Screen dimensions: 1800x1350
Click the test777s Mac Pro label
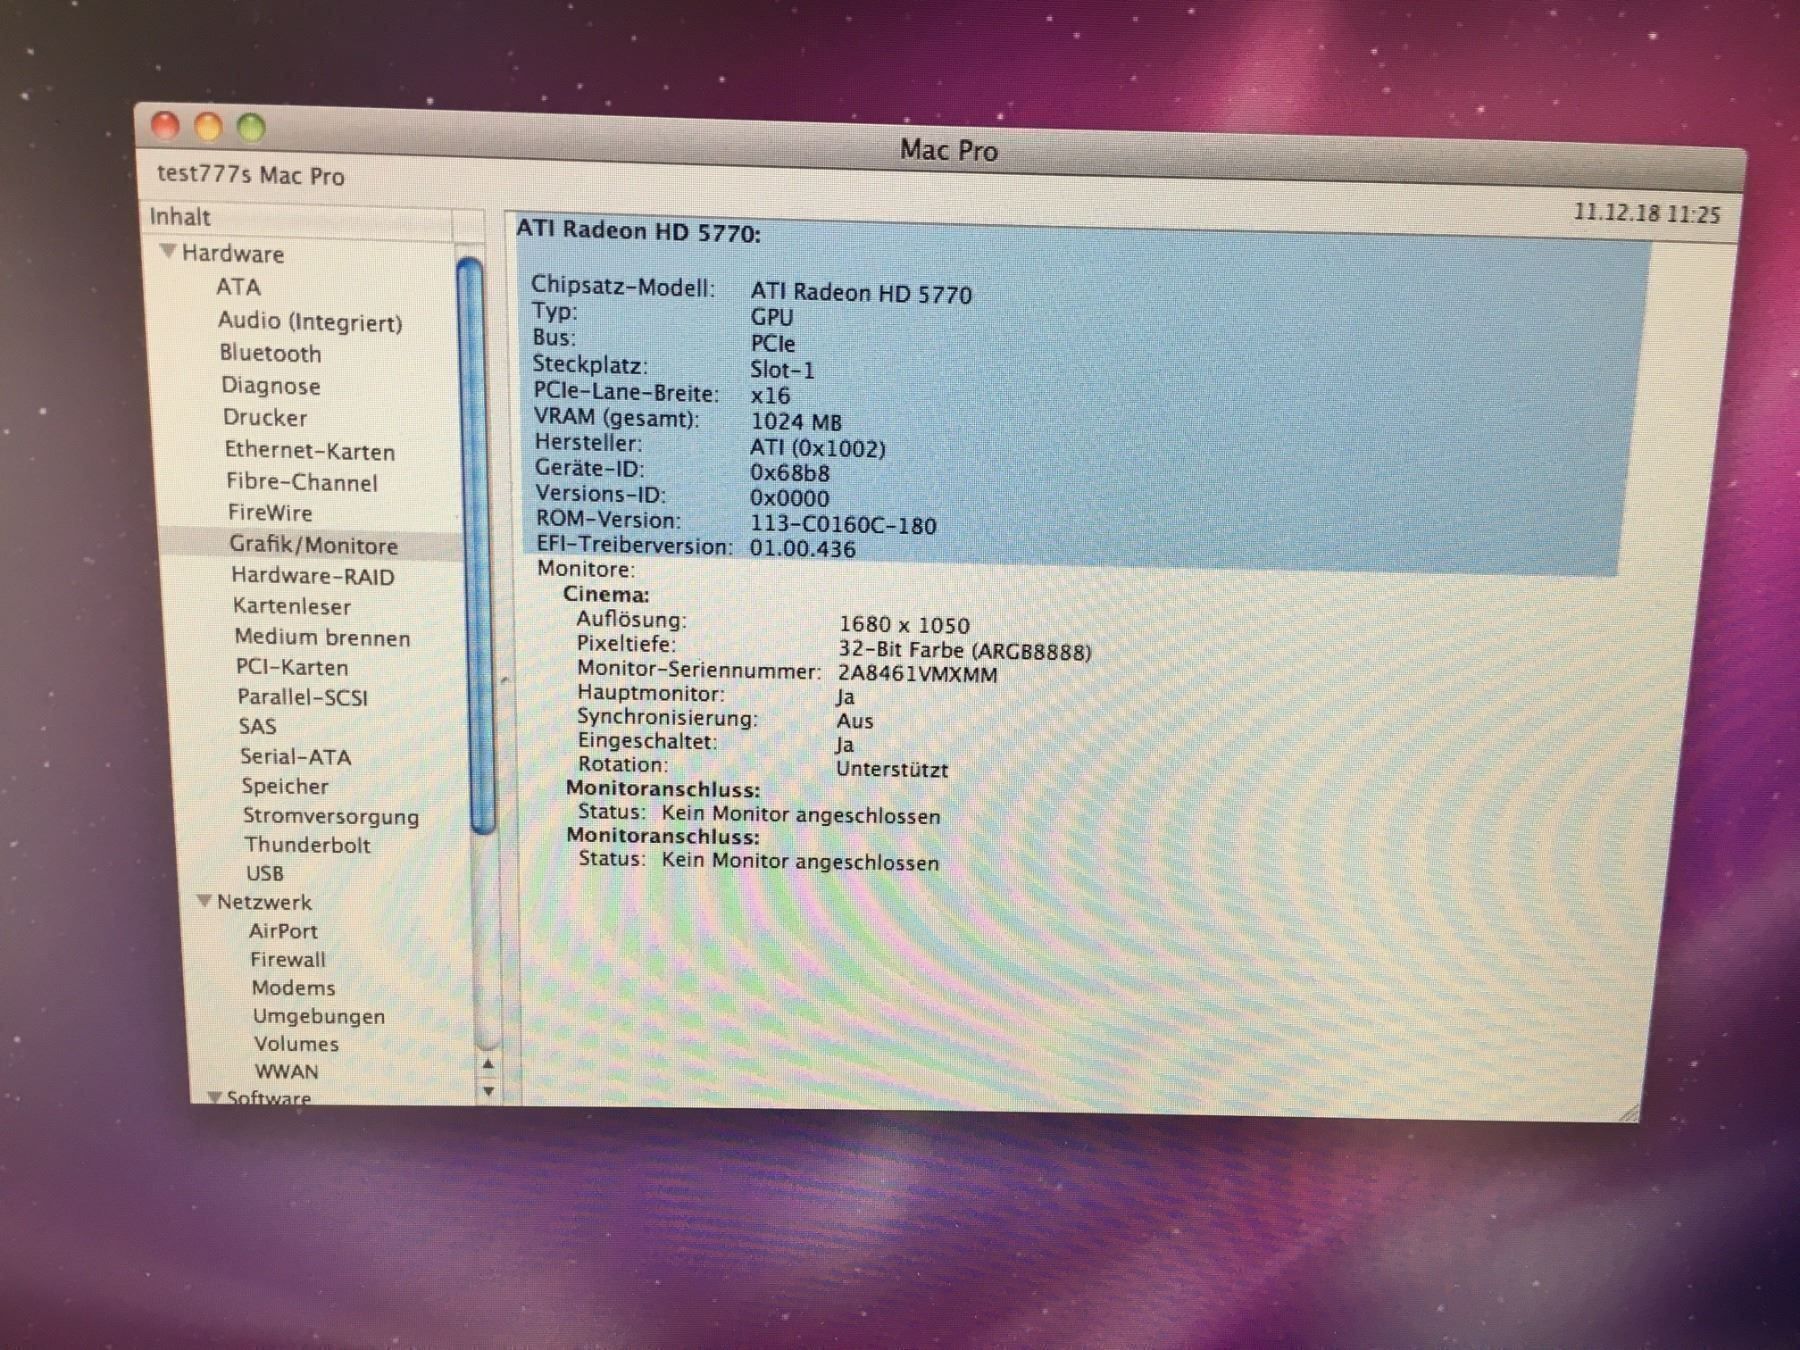click(x=251, y=175)
